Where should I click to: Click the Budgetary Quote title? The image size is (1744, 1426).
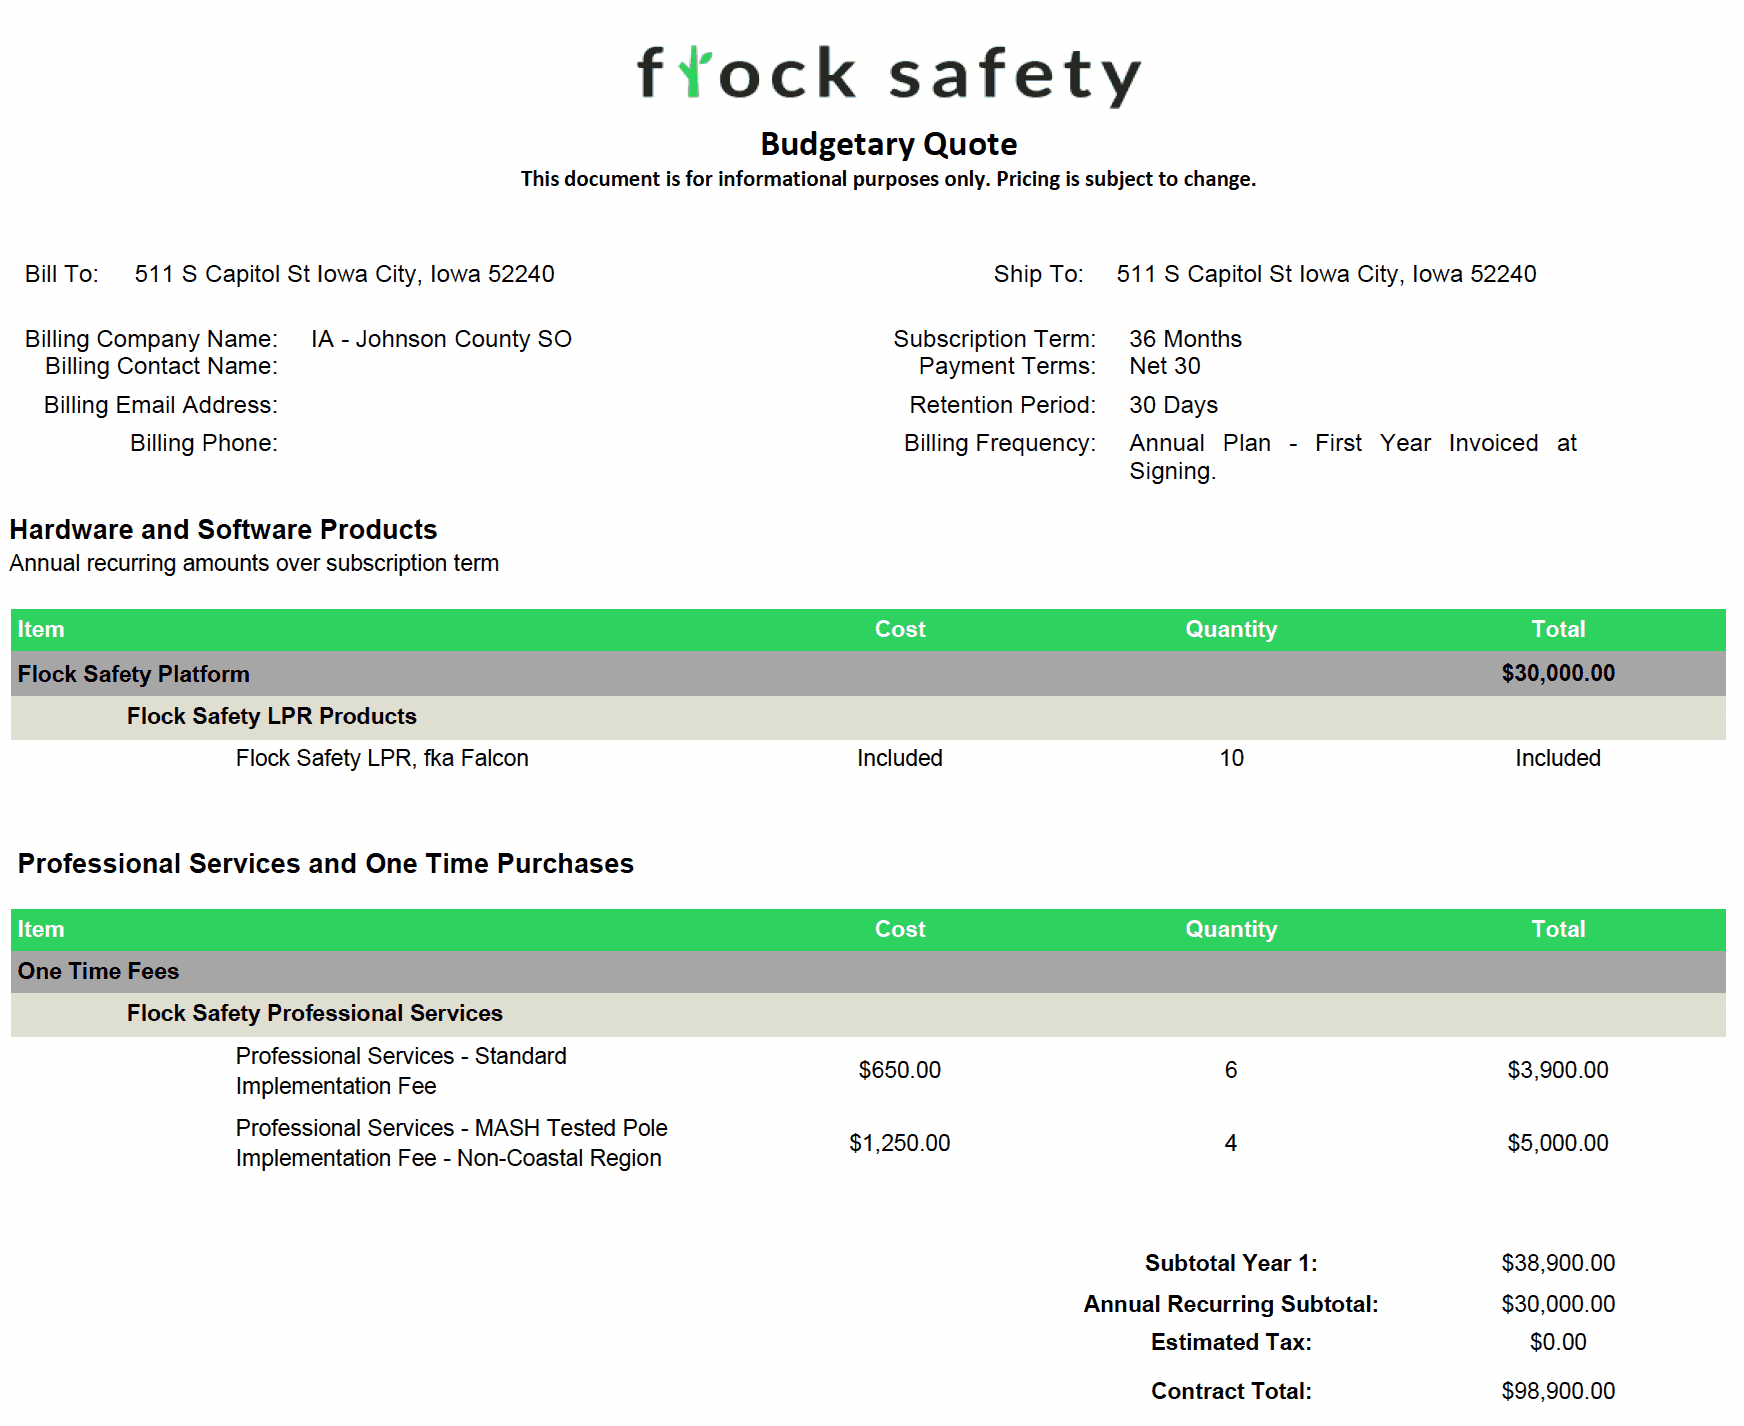(x=888, y=144)
